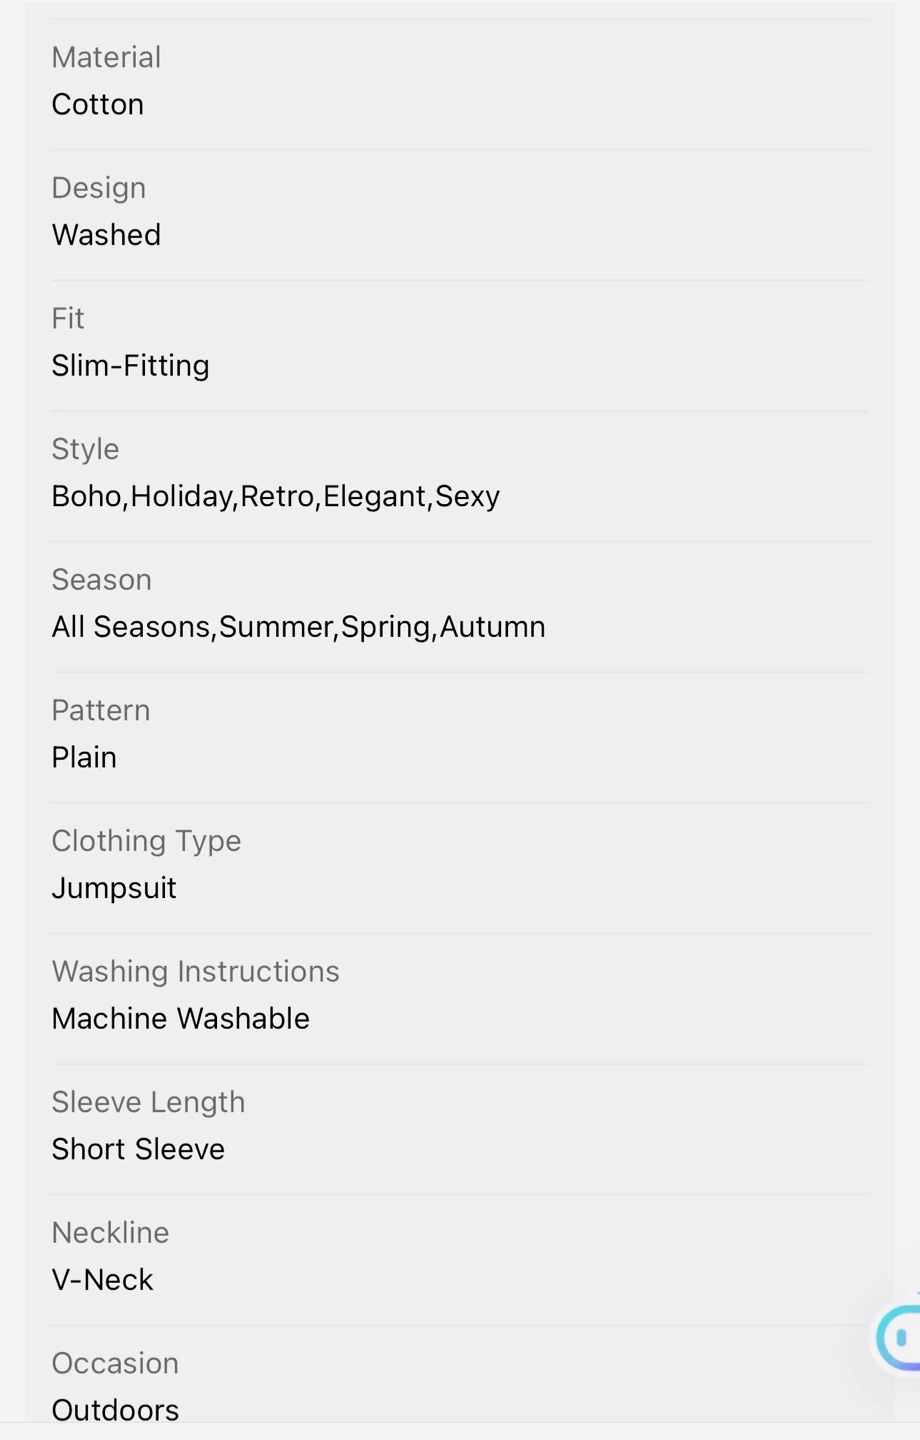This screenshot has height=1440, width=920.
Task: Tap the Fit label
Action: [x=68, y=318]
